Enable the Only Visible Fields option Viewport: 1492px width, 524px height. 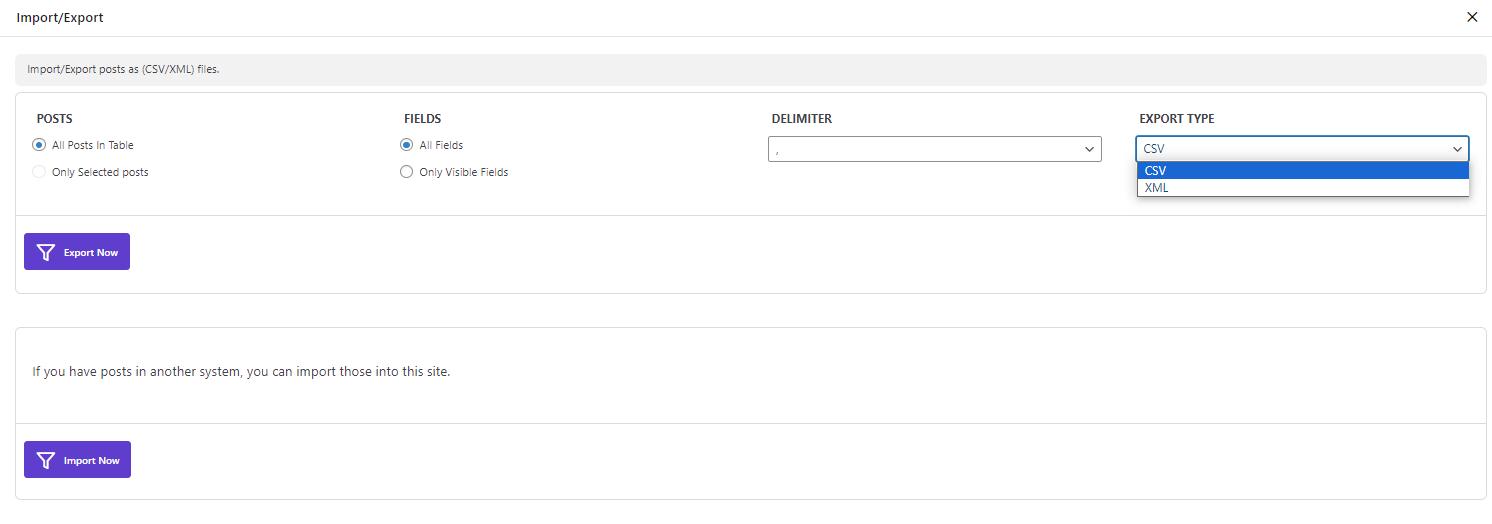[406, 172]
